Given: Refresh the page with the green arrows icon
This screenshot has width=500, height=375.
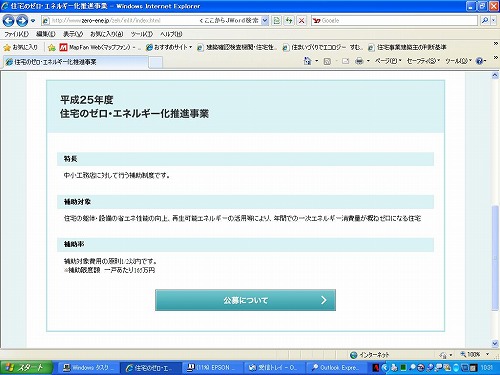Looking at the screenshot, I should pyautogui.click(x=289, y=21).
